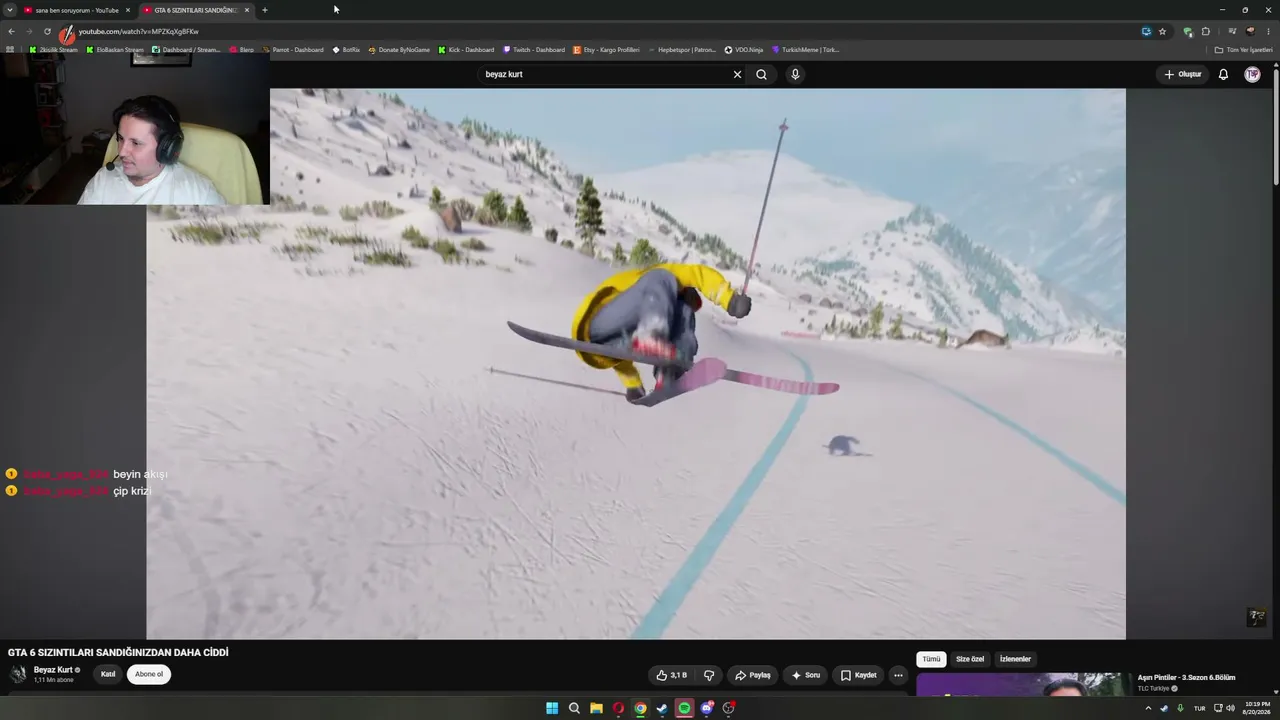The image size is (1280, 720).
Task: Open a new browser tab
Action: coord(265,10)
